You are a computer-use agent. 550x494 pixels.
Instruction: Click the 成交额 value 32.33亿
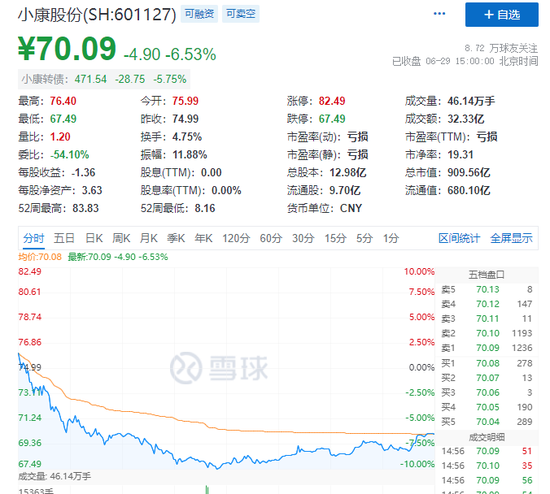[466, 119]
